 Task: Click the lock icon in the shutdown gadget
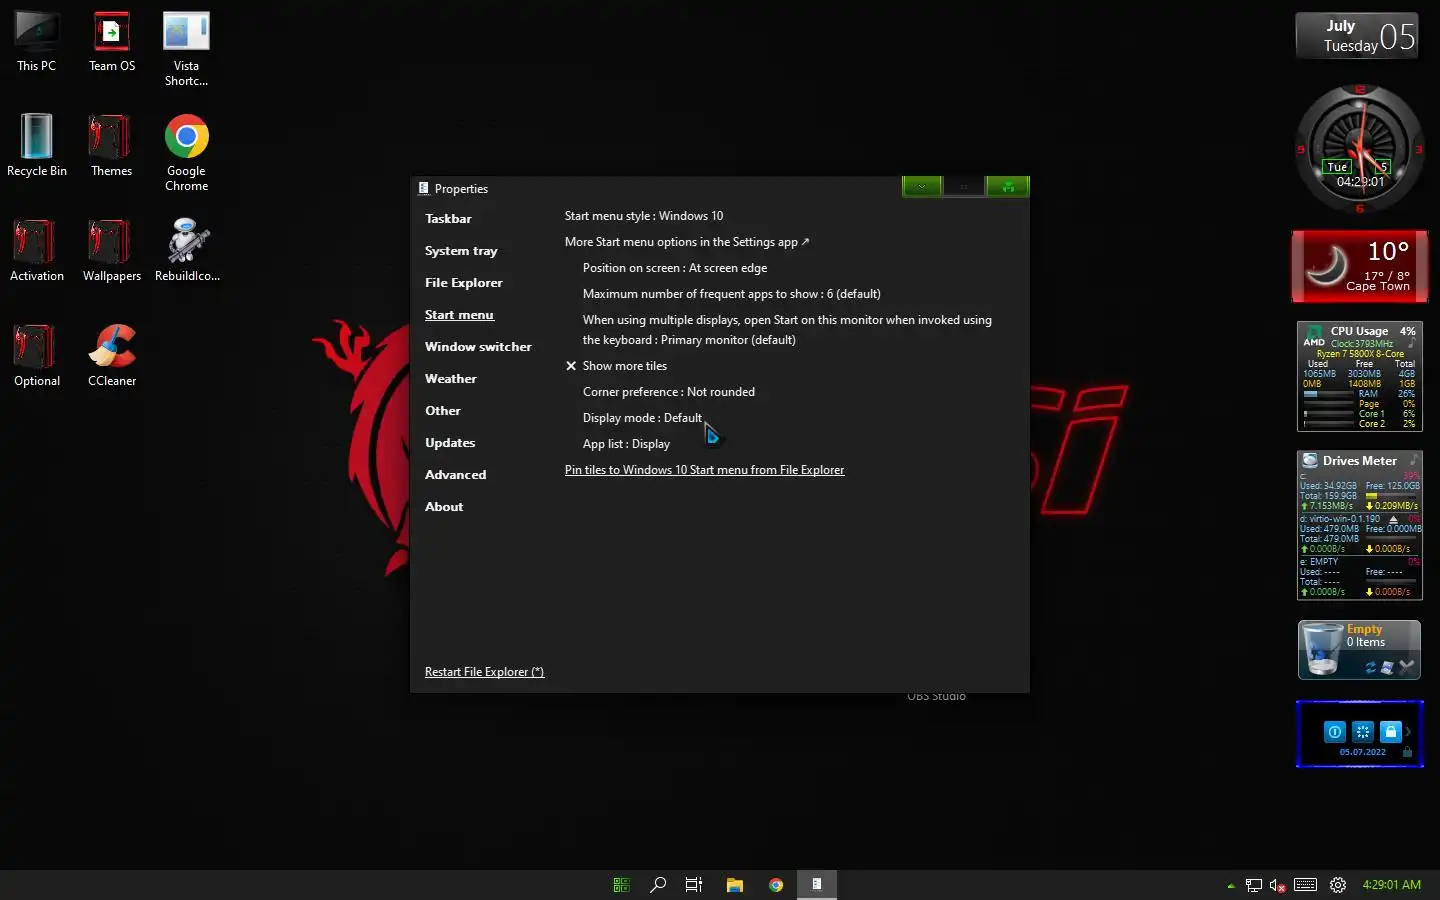coord(1390,732)
